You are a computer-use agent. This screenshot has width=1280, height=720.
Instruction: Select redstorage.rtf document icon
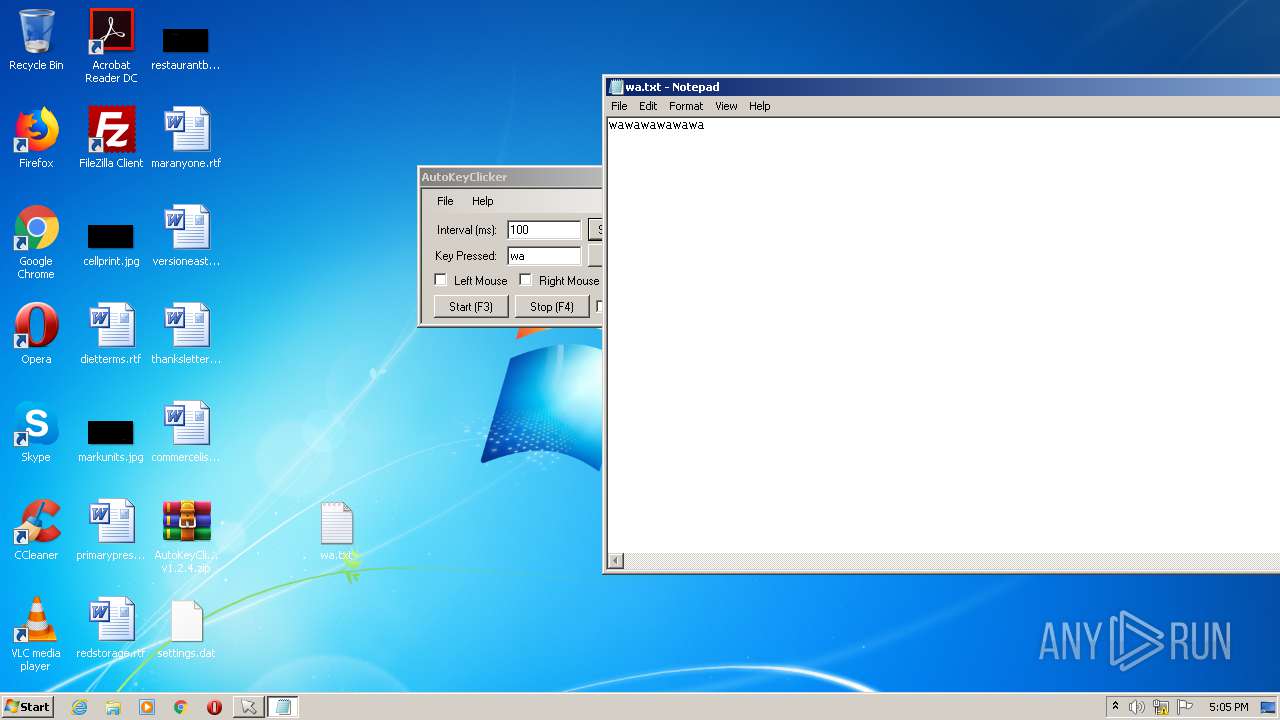pos(111,628)
